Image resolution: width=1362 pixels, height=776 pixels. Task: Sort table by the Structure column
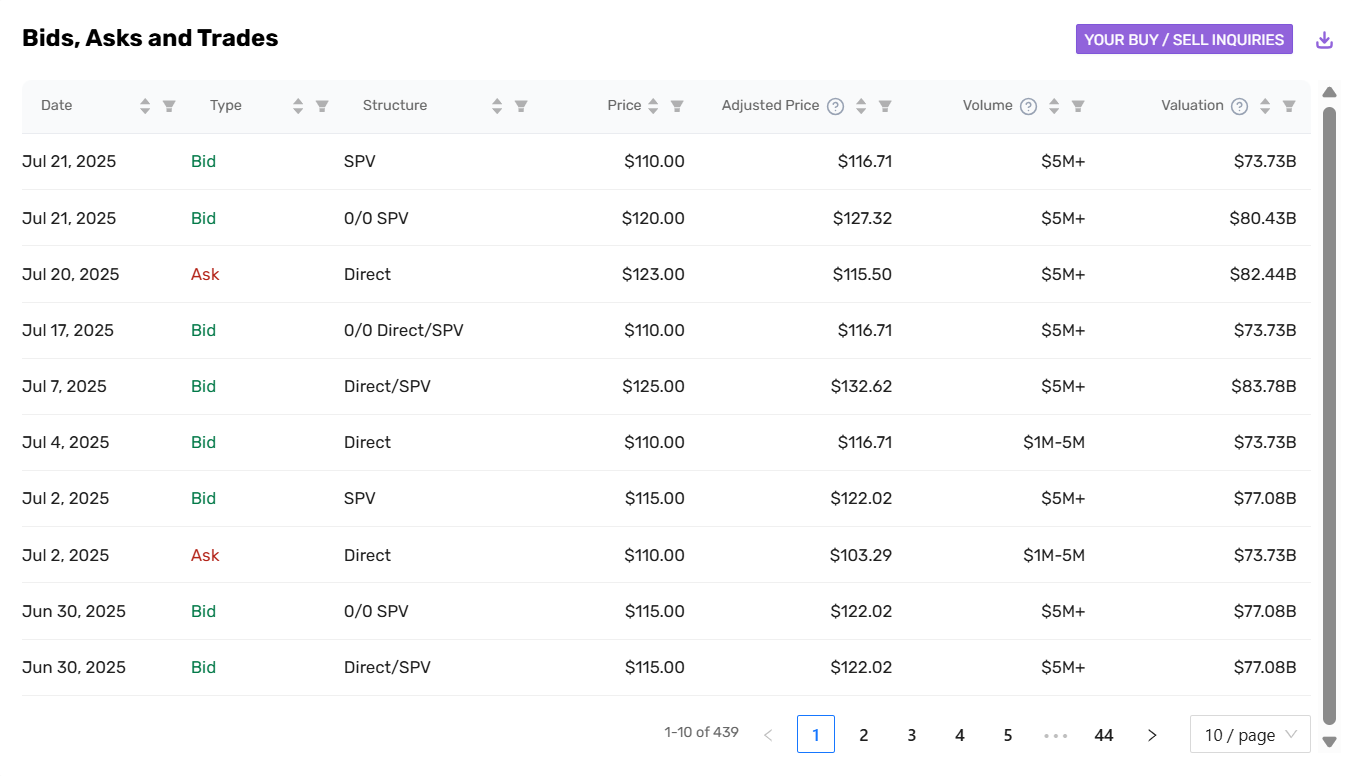[497, 106]
